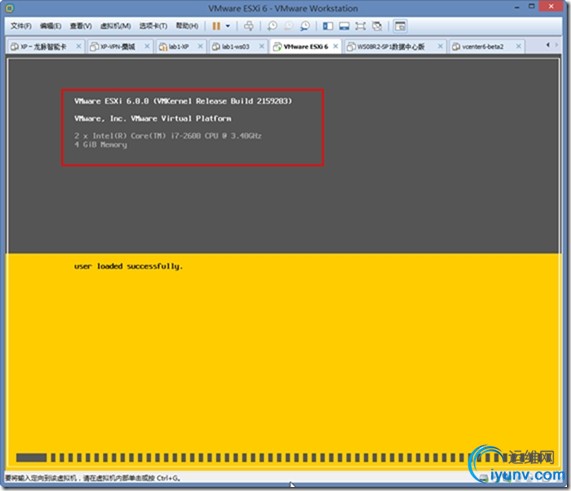Open the 查看(V) menu
The width and height of the screenshot is (571, 491).
point(80,26)
